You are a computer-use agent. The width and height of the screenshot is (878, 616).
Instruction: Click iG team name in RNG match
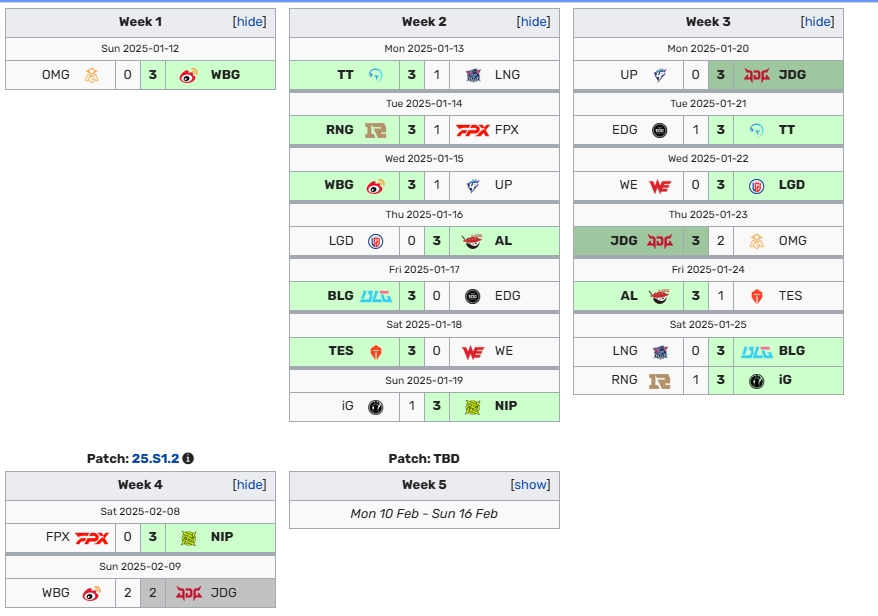(785, 379)
